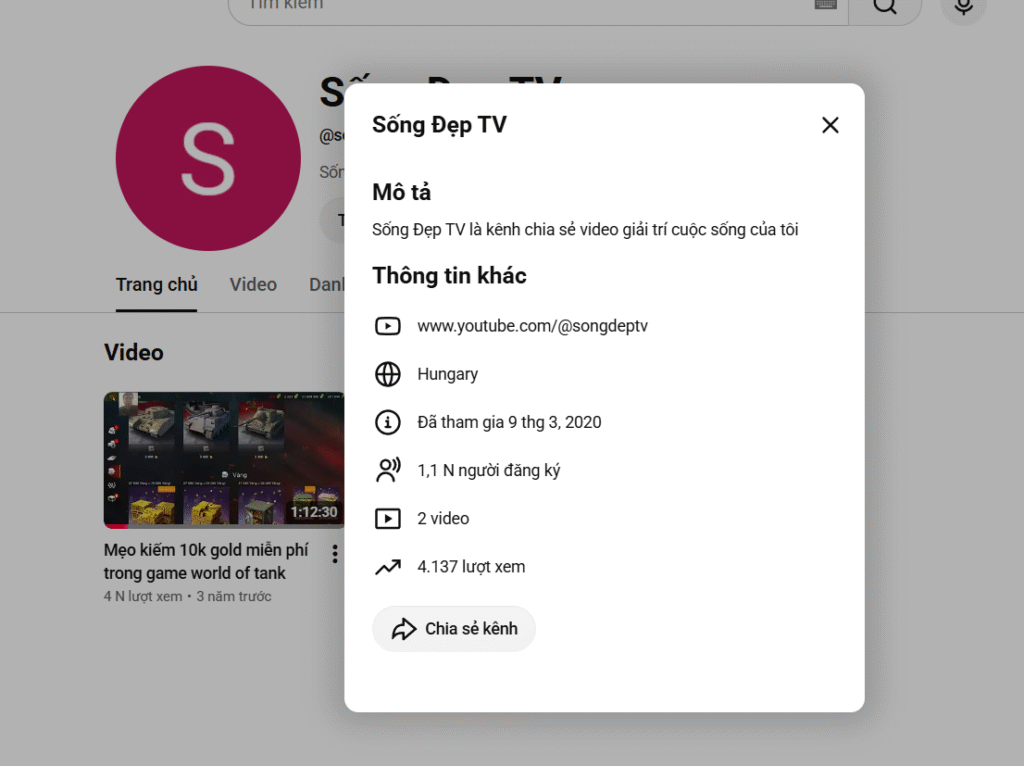Screen dimensions: 1024x766
Task: Open the www.youtube.com/@songdeptv channel link
Action: pos(532,325)
